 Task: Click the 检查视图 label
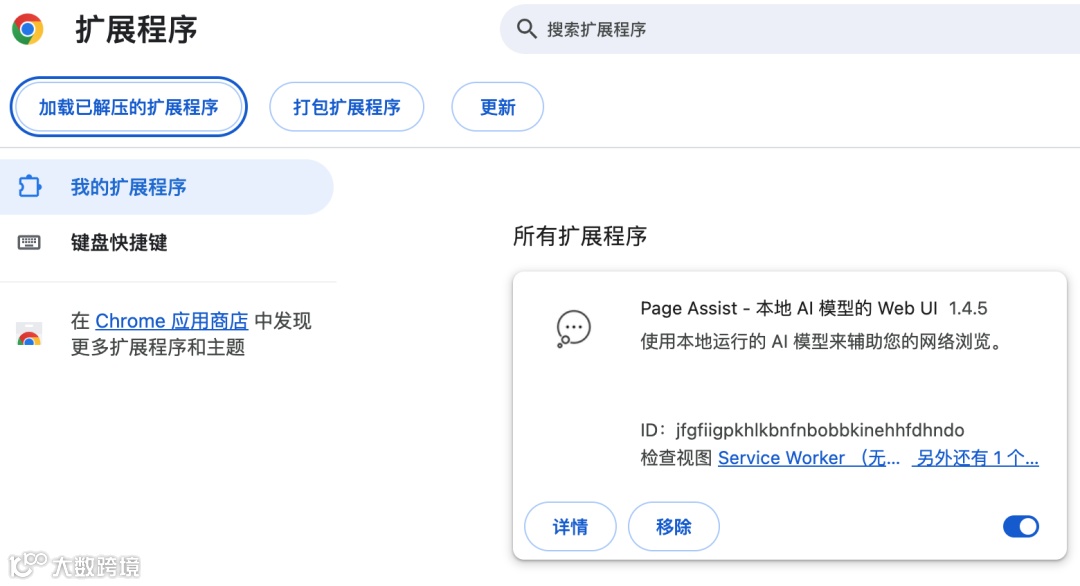coord(676,458)
